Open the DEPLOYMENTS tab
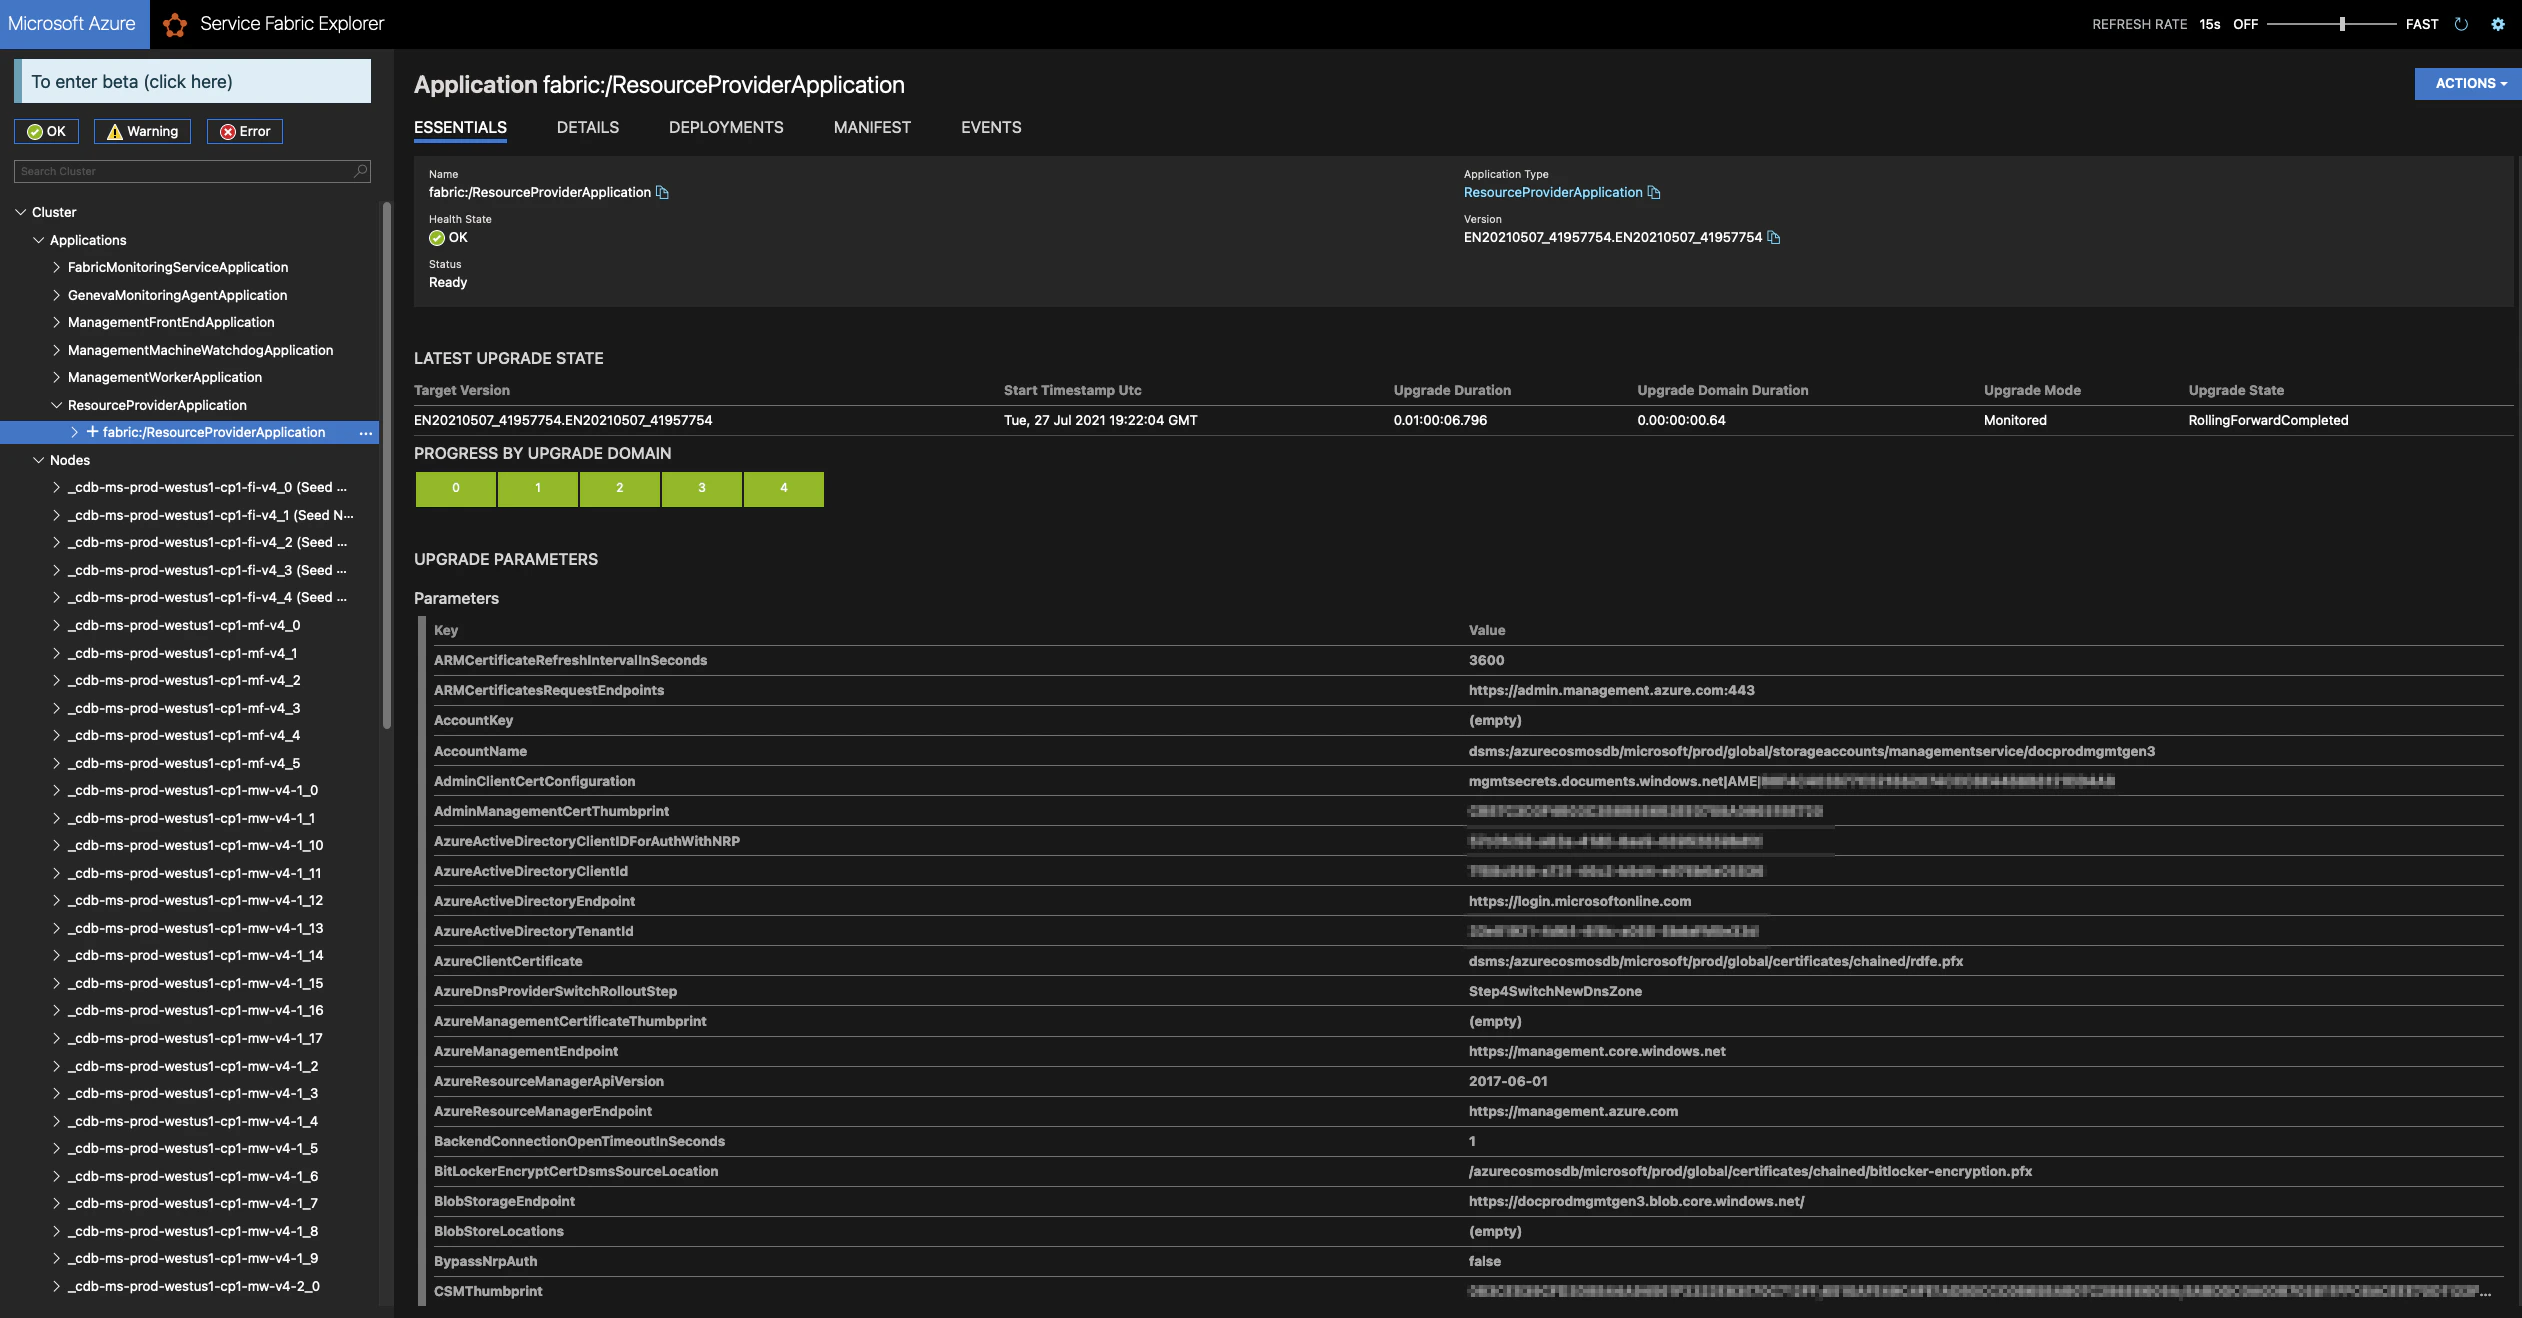Screen dimensions: 2522x1318 point(726,127)
